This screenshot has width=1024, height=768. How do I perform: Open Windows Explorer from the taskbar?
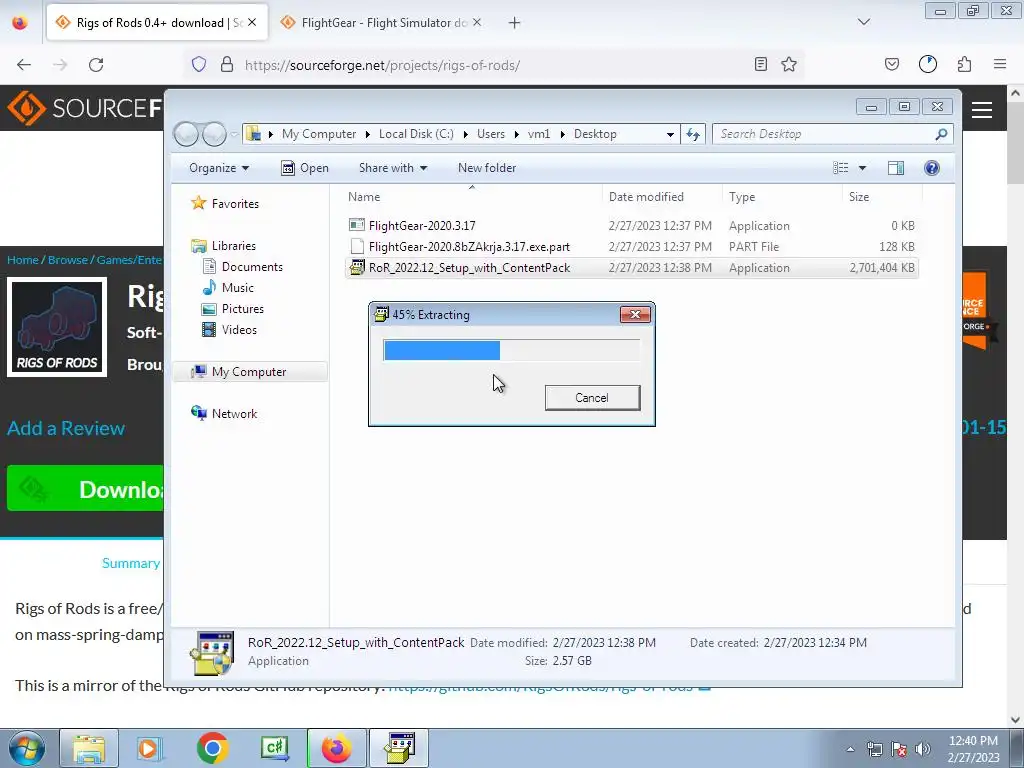(x=89, y=748)
